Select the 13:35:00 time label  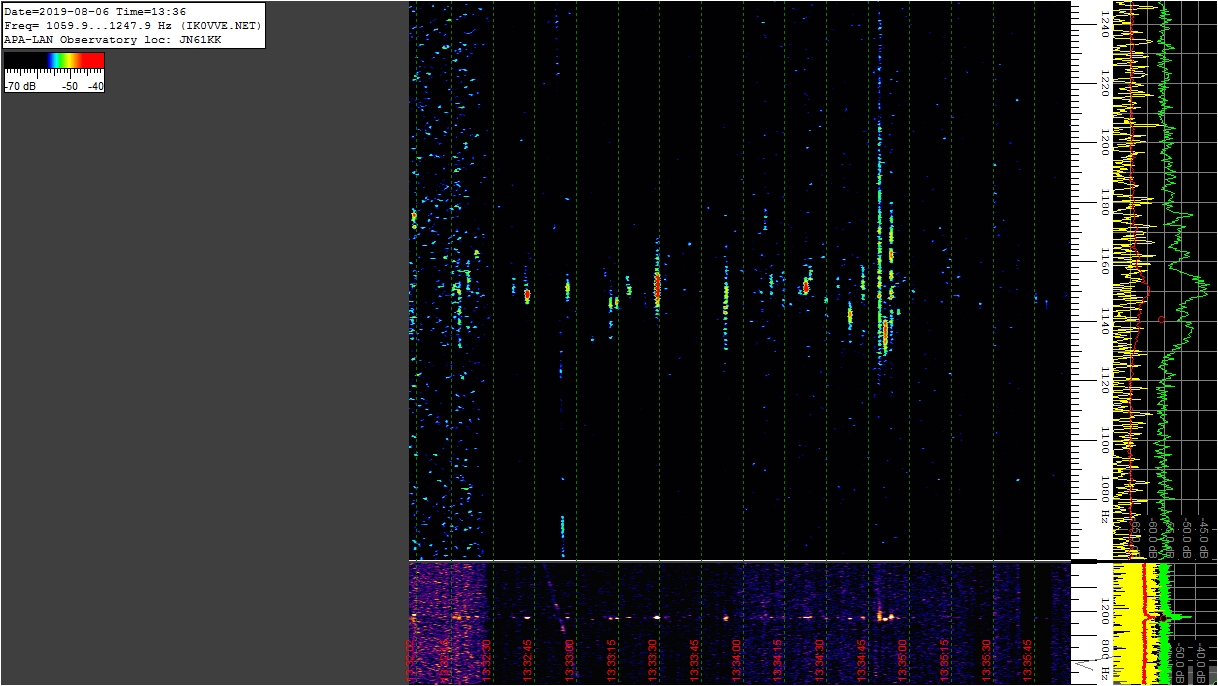click(904, 661)
